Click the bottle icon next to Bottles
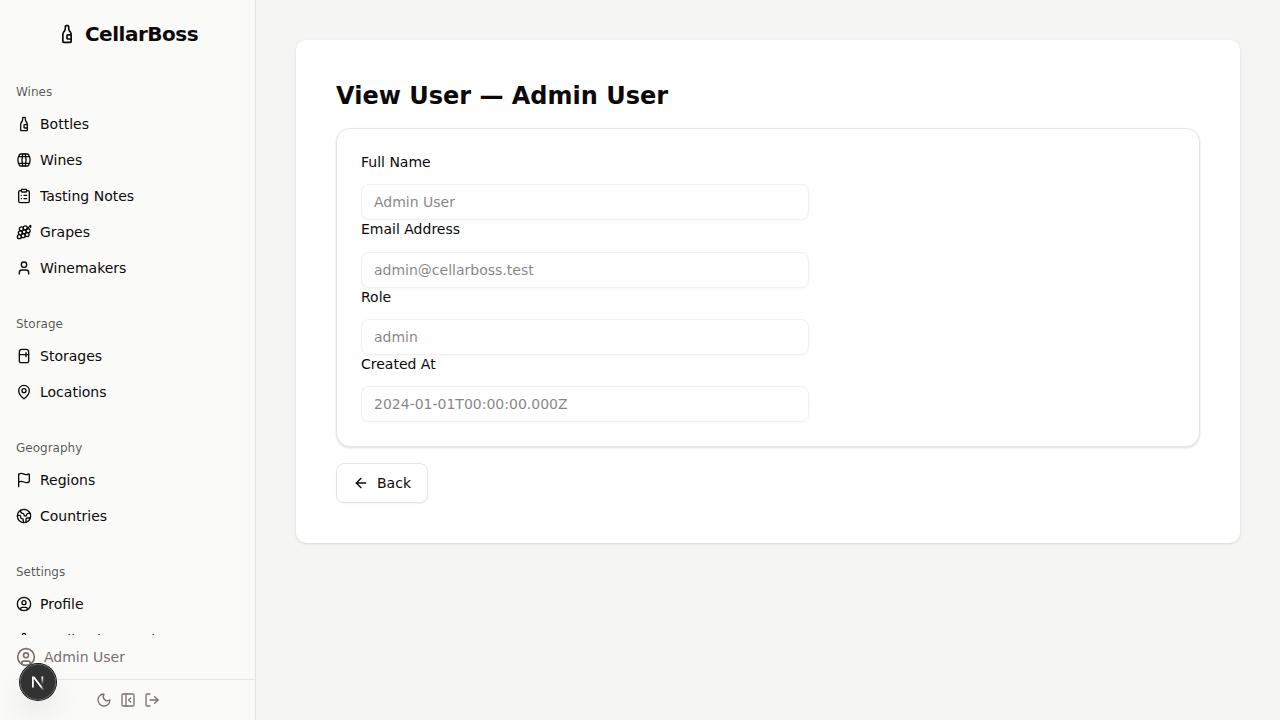The width and height of the screenshot is (1280, 720). pos(24,123)
